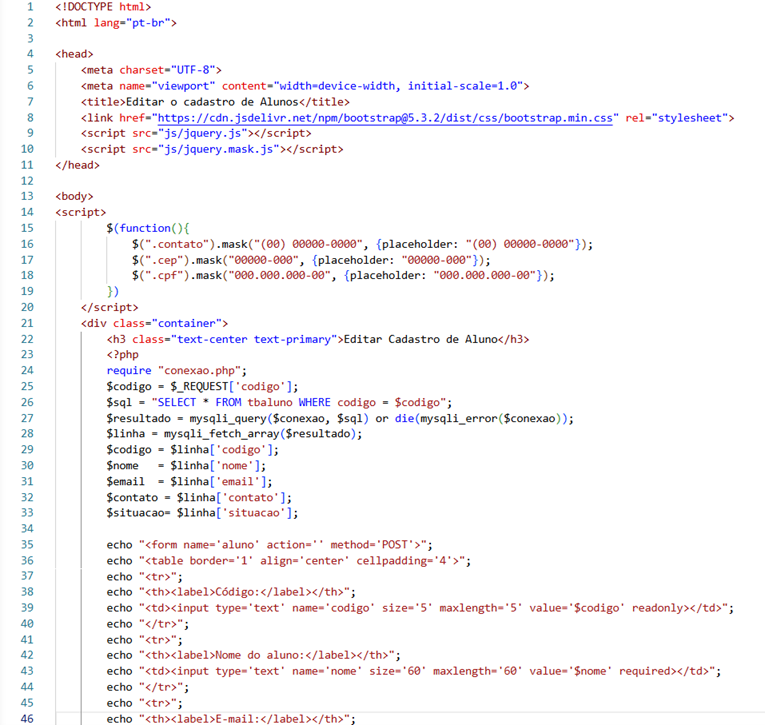
Task: Click the <!DOCTYPE html> declaration
Action: tap(103, 7)
